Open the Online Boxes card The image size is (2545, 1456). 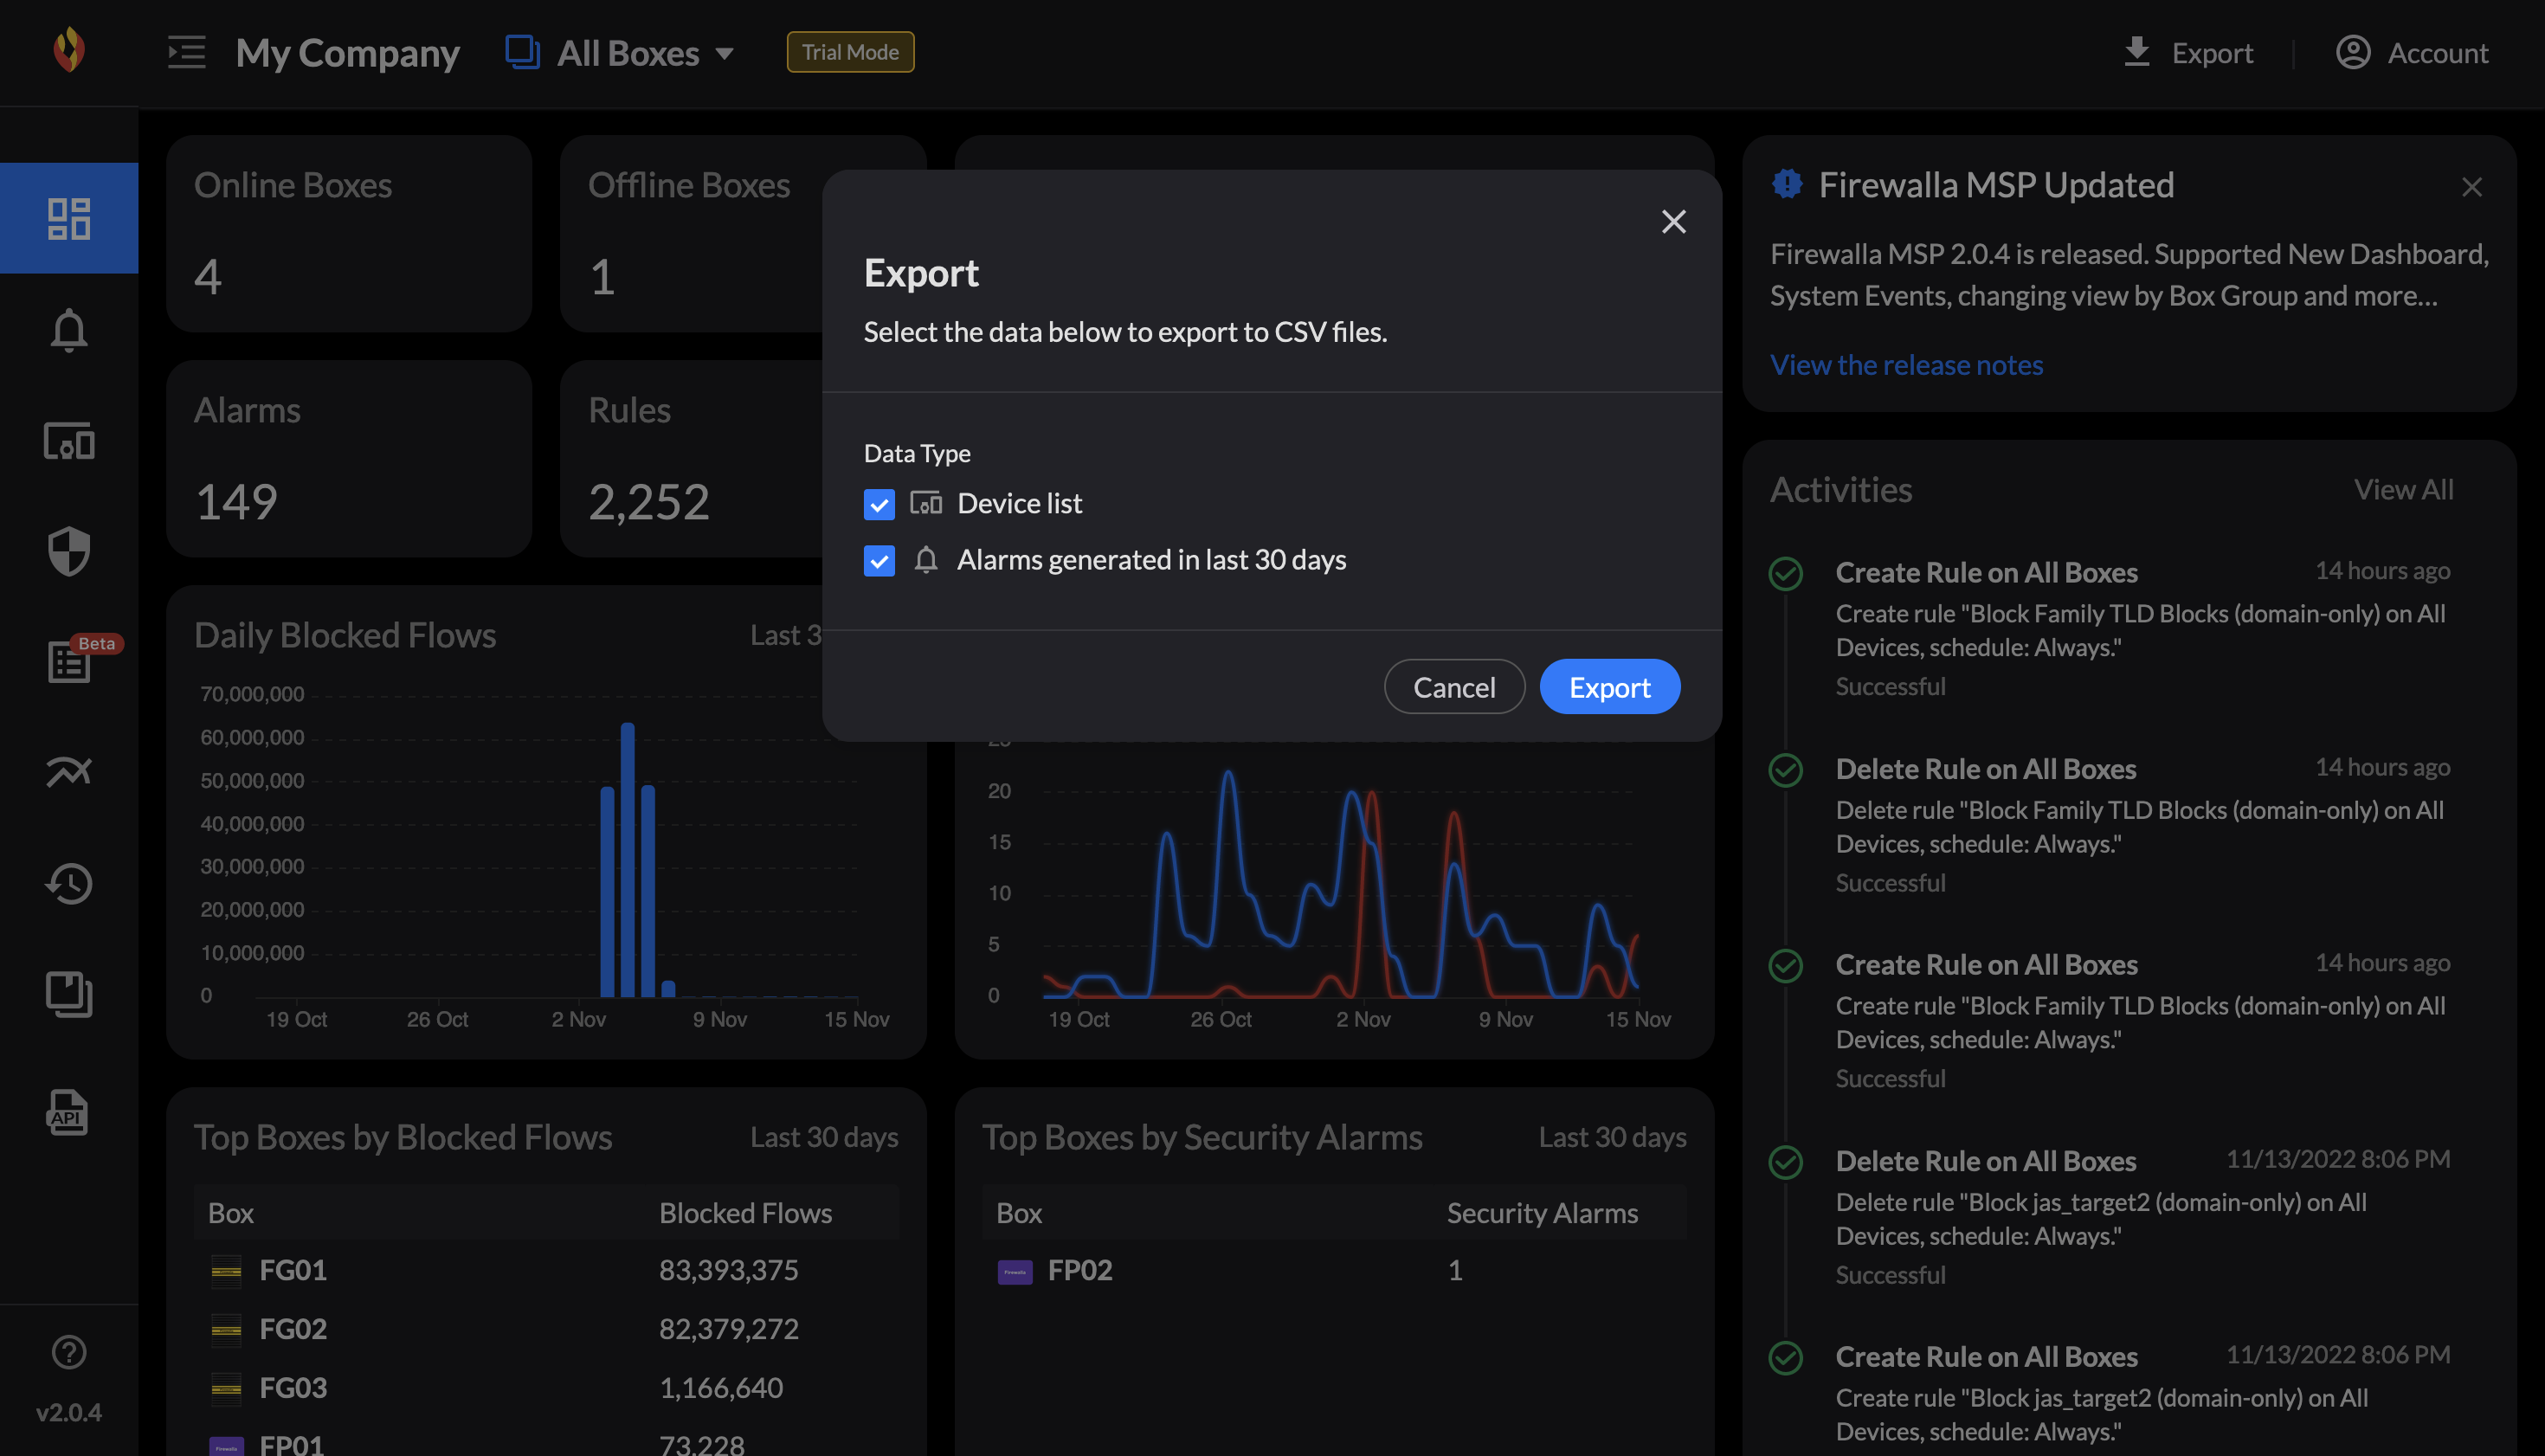(x=349, y=234)
